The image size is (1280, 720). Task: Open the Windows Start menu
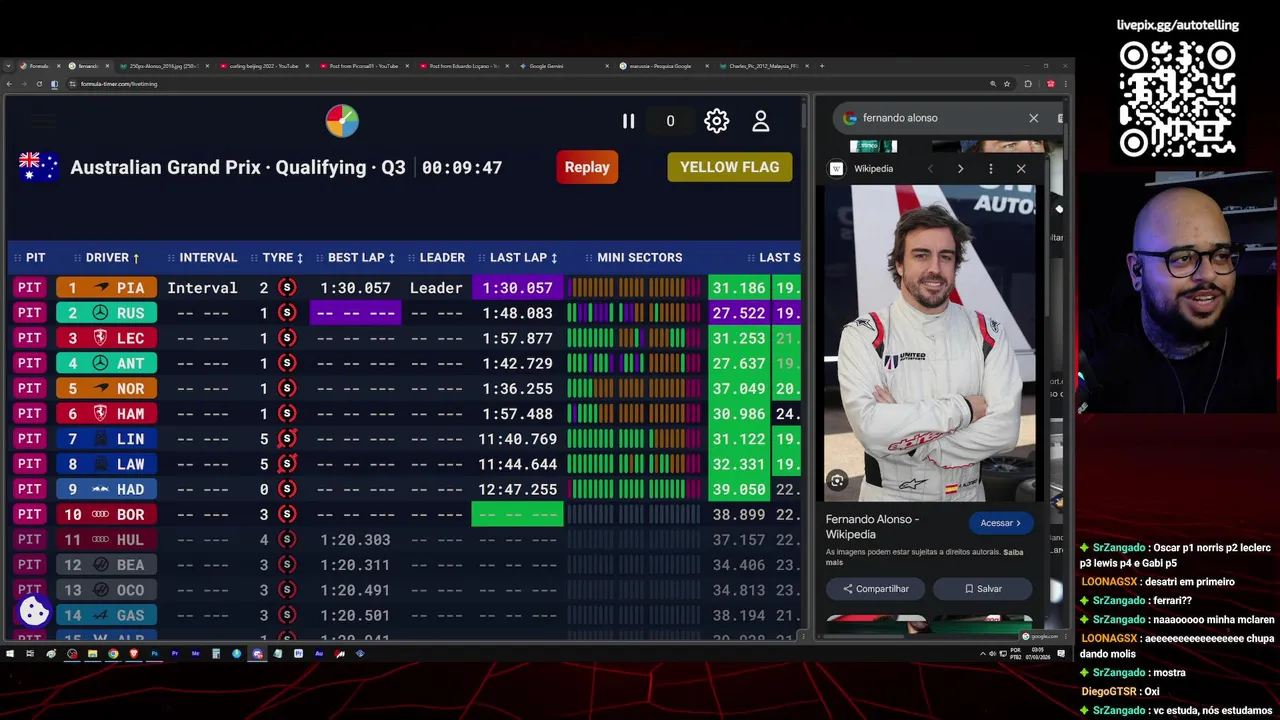(x=10, y=654)
